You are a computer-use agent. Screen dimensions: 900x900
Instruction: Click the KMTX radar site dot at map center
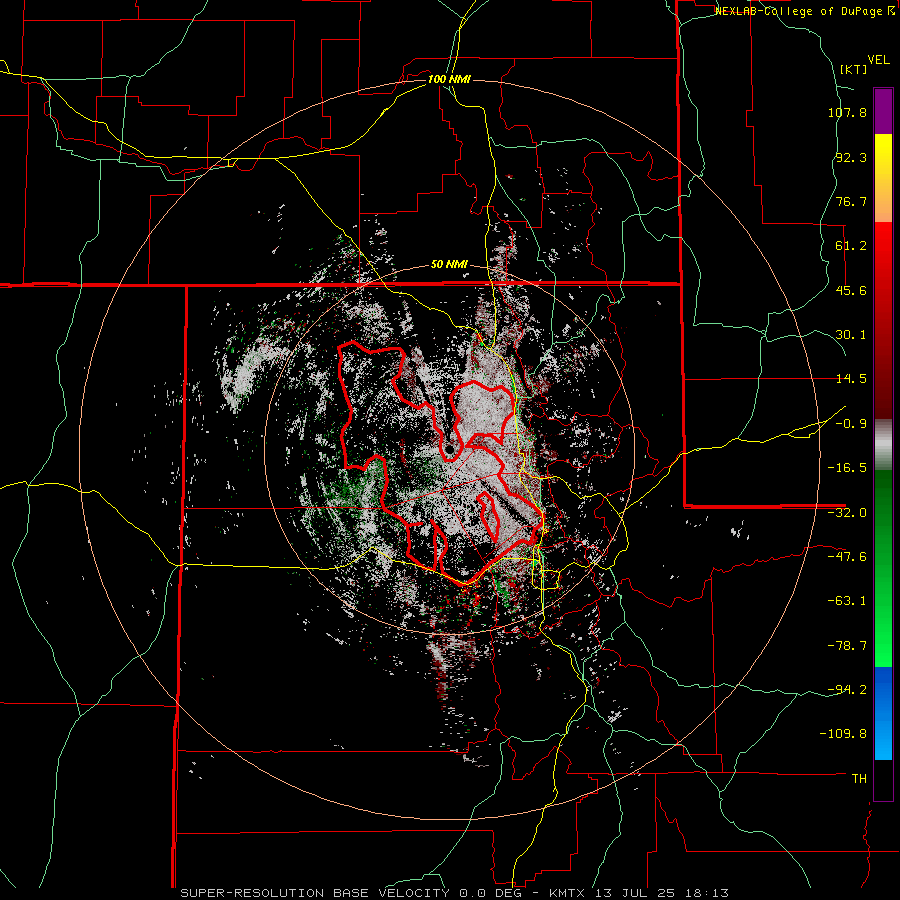click(x=449, y=448)
